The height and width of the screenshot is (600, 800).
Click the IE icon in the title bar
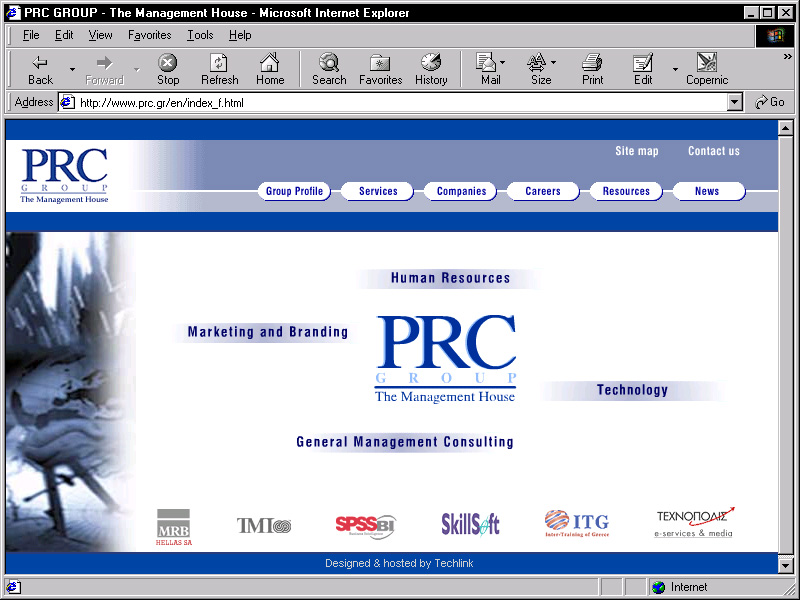point(13,13)
